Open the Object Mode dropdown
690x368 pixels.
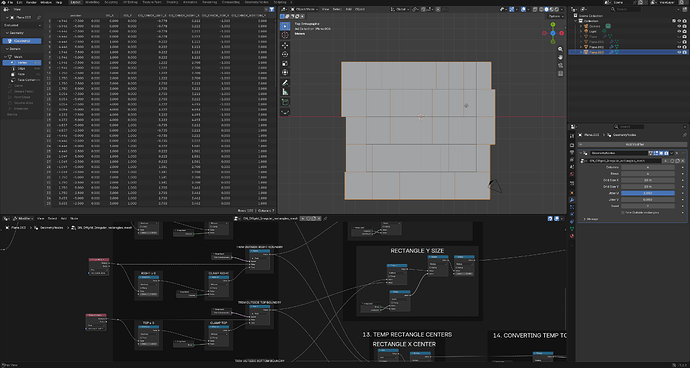tap(304, 9)
